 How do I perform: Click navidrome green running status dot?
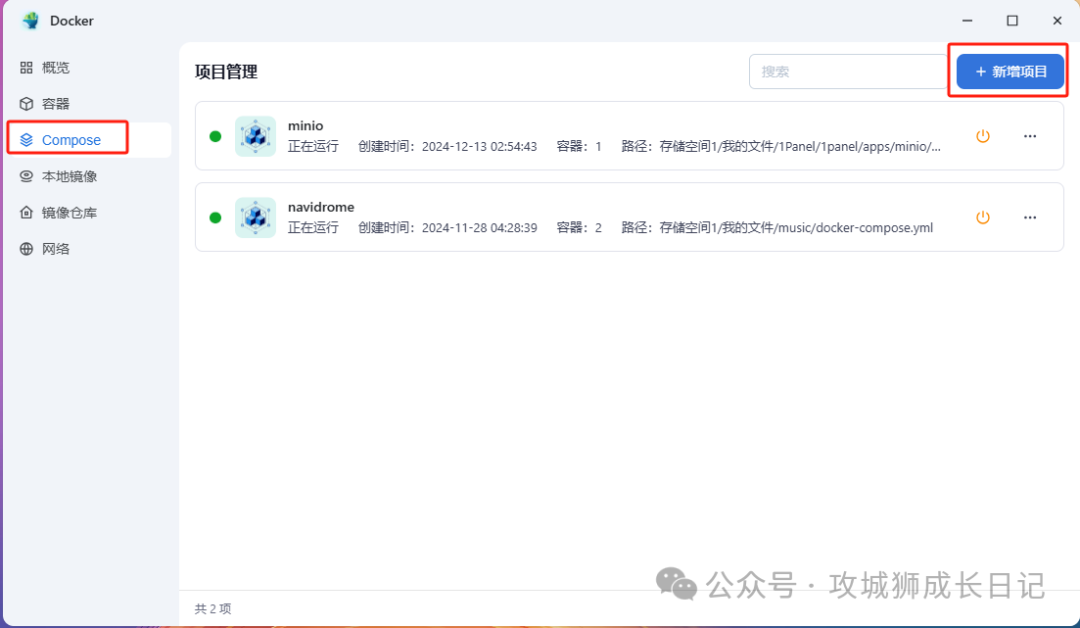tap(216, 218)
